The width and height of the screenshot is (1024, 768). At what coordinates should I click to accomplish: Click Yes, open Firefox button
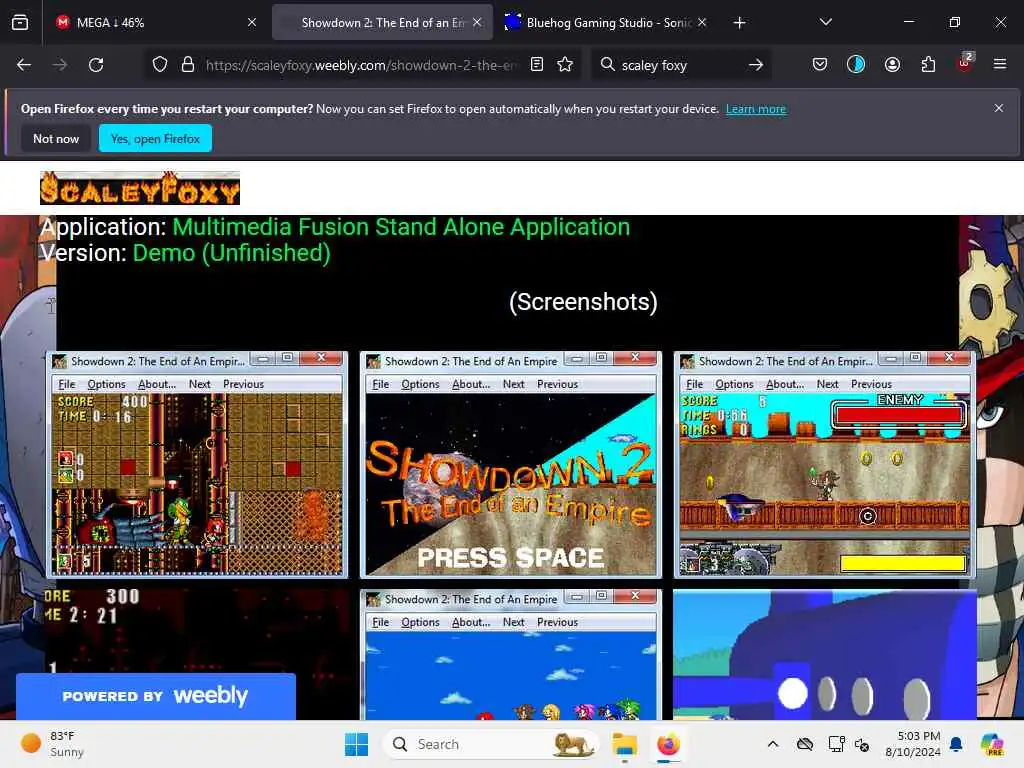point(155,138)
